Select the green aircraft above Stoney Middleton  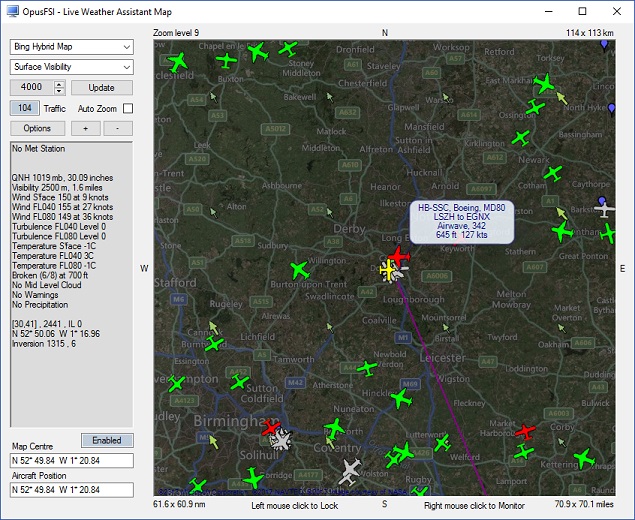click(288, 49)
